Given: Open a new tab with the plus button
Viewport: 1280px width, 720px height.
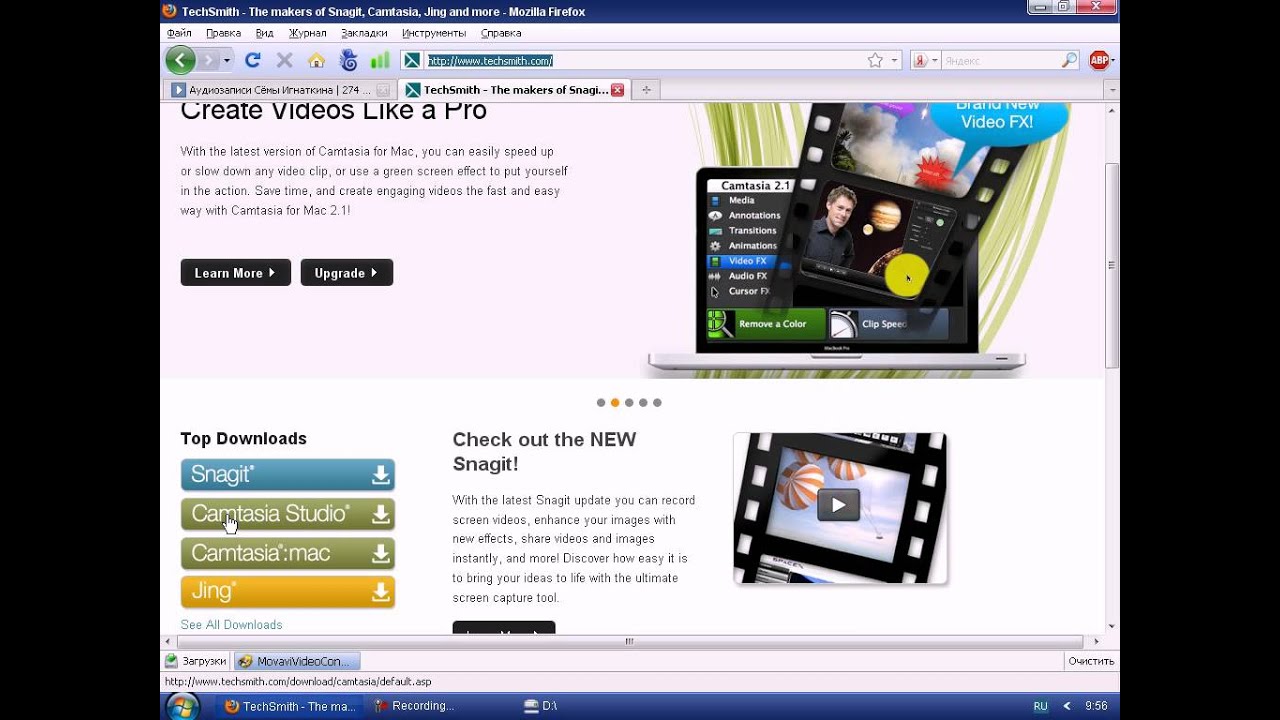Looking at the screenshot, I should coord(645,90).
